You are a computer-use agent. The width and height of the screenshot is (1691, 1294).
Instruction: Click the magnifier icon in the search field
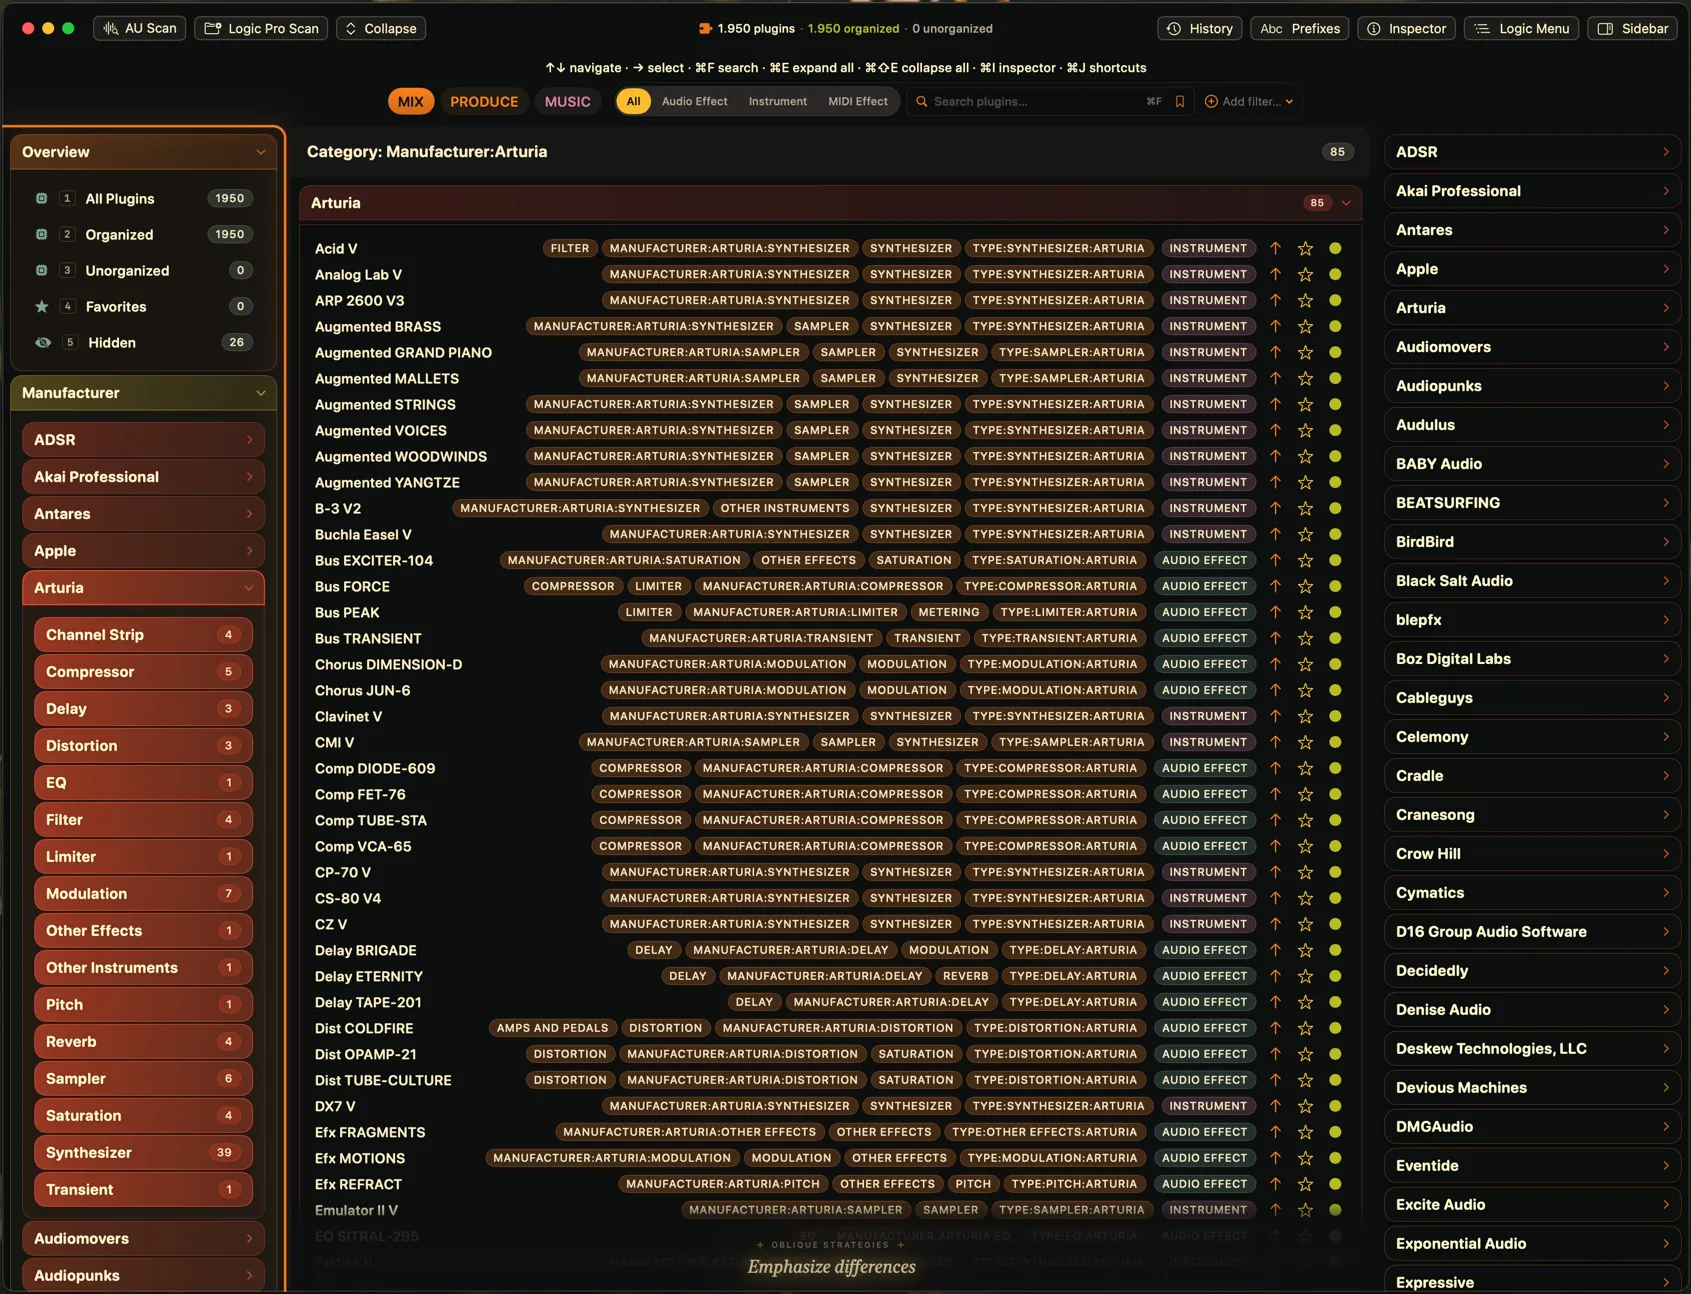(x=922, y=102)
